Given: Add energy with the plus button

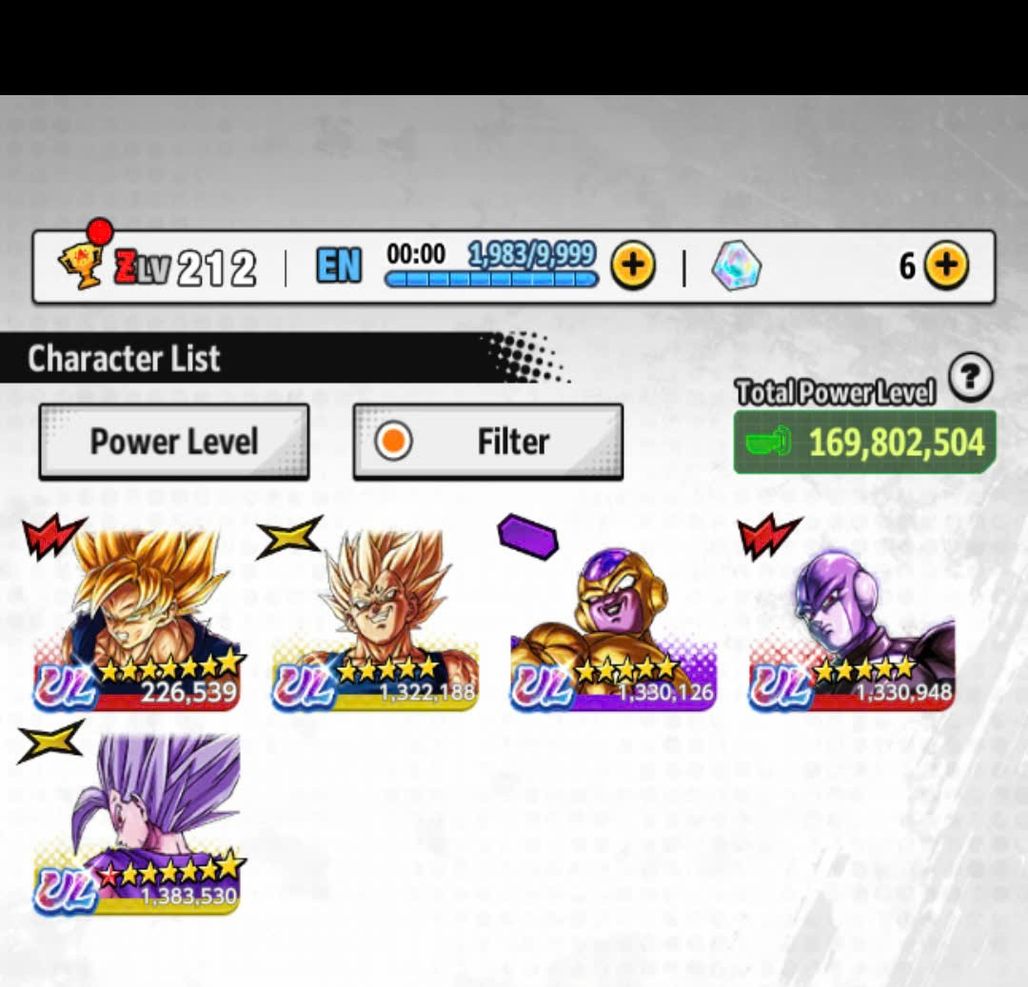Looking at the screenshot, I should tap(633, 265).
